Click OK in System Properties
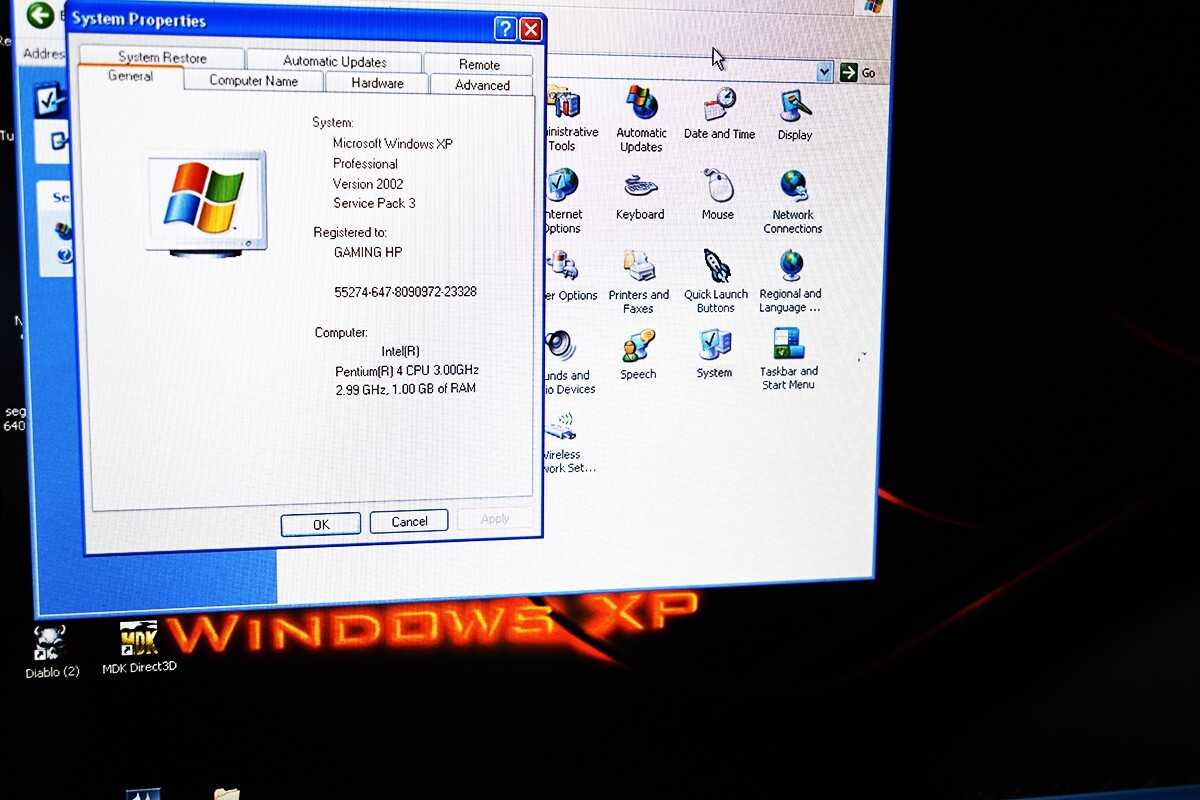Viewport: 1200px width, 800px height. (320, 524)
